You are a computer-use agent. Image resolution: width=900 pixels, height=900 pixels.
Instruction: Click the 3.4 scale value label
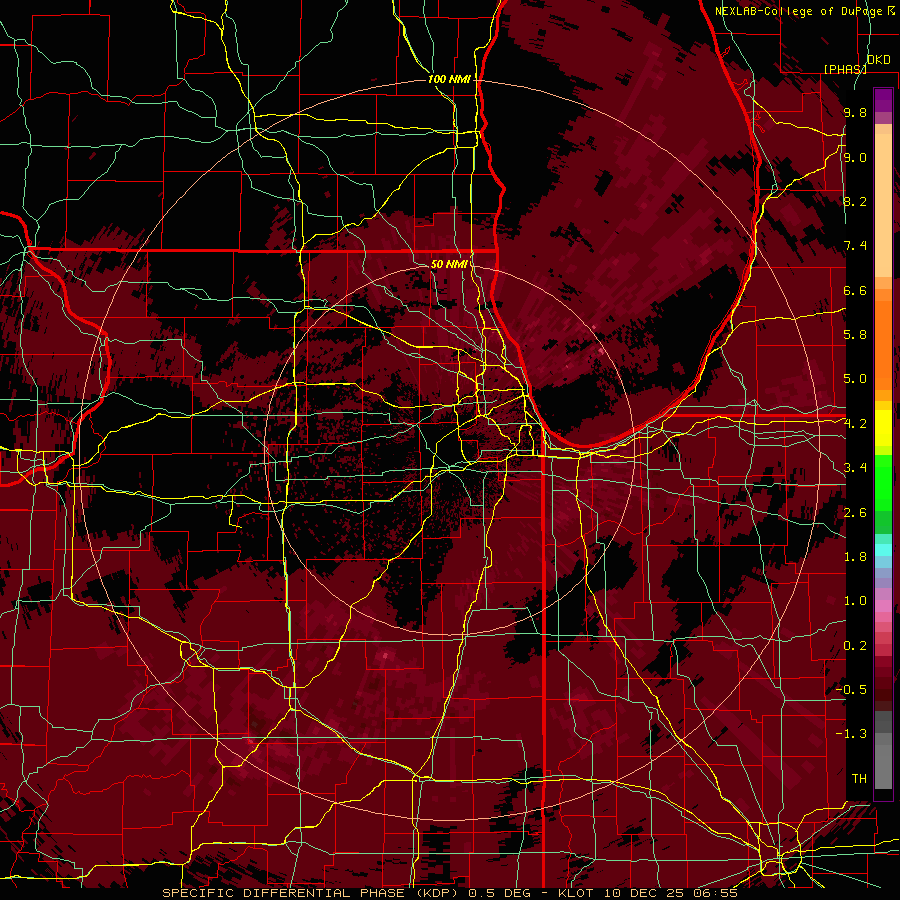(x=855, y=468)
